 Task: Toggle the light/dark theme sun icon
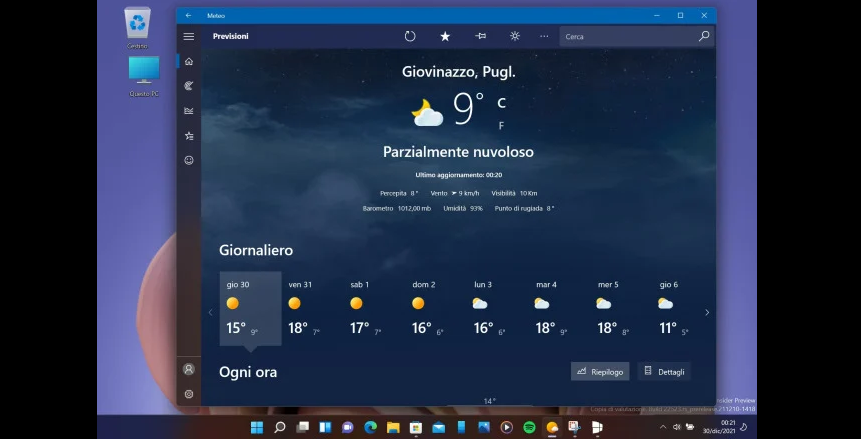pyautogui.click(x=515, y=36)
